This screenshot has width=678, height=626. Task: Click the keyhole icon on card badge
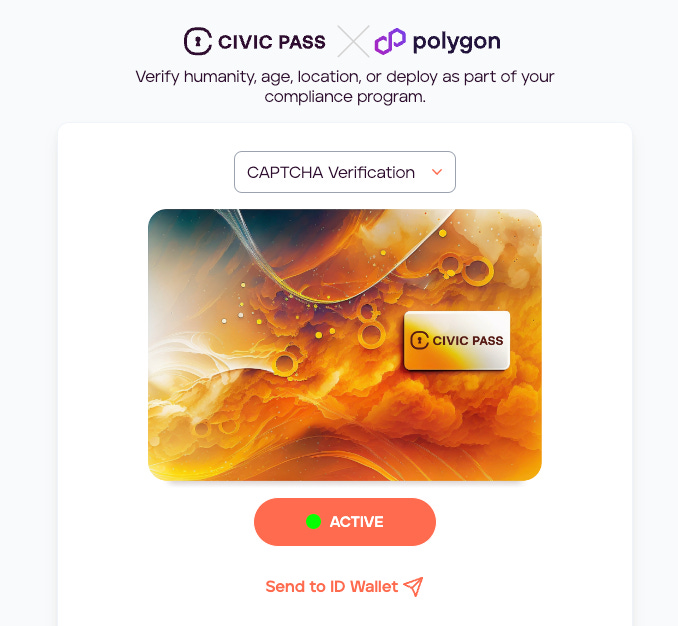pyautogui.click(x=419, y=341)
